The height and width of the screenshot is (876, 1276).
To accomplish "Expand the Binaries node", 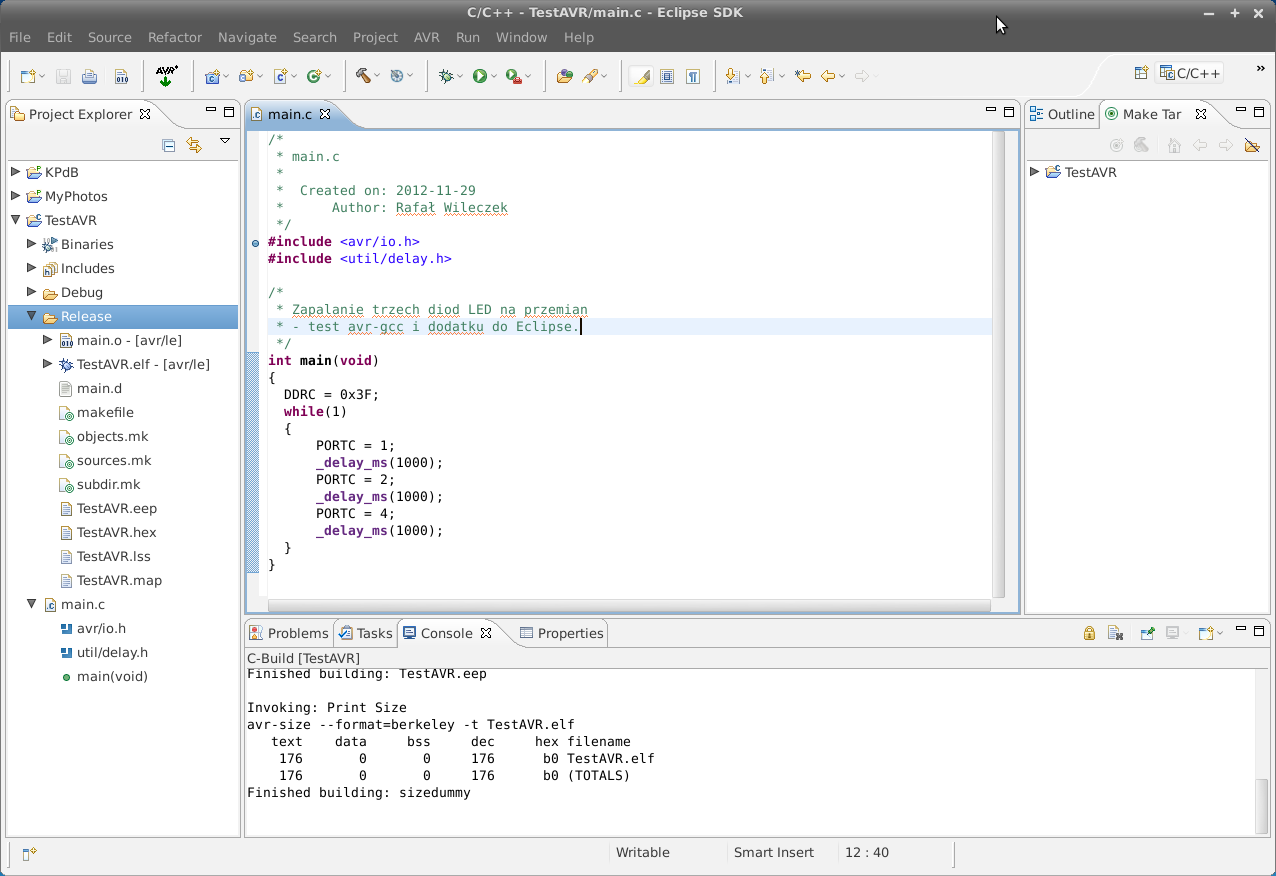I will coord(32,244).
